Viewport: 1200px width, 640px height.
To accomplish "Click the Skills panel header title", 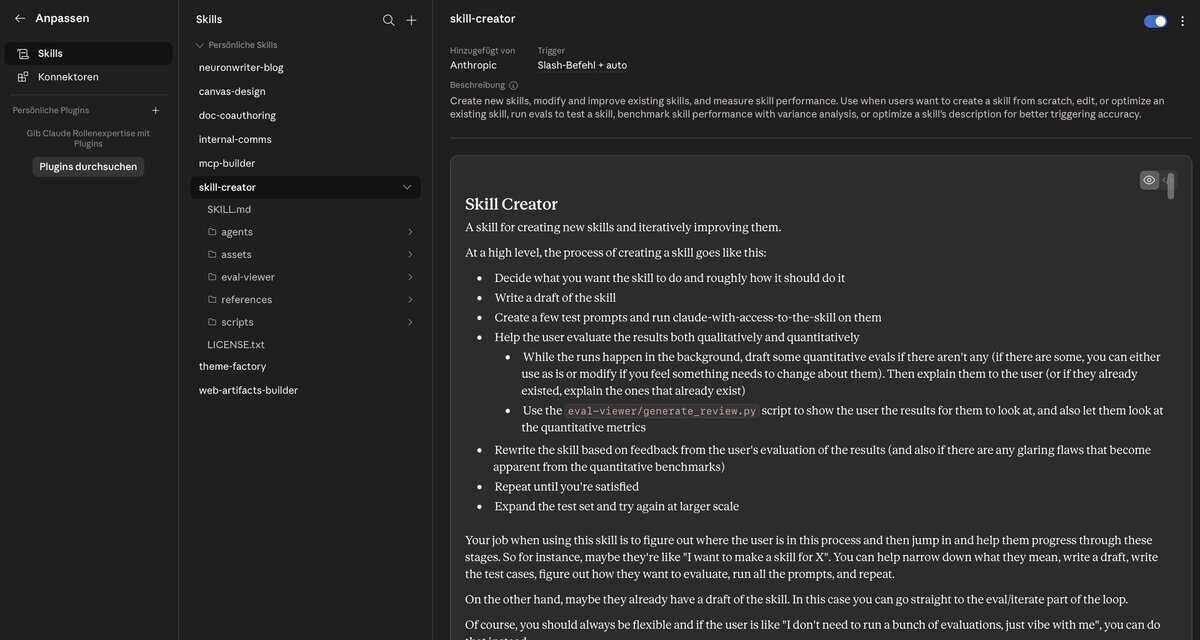I will (209, 19).
